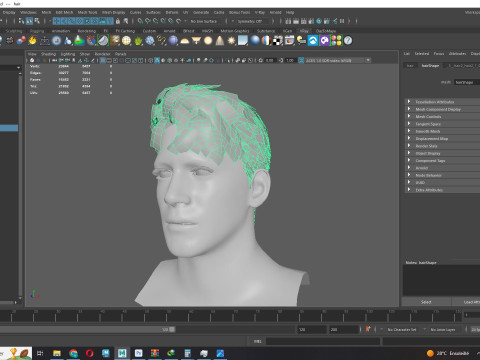Click the Select button in Attribute Editor
480x360 pixels.
tap(426, 302)
